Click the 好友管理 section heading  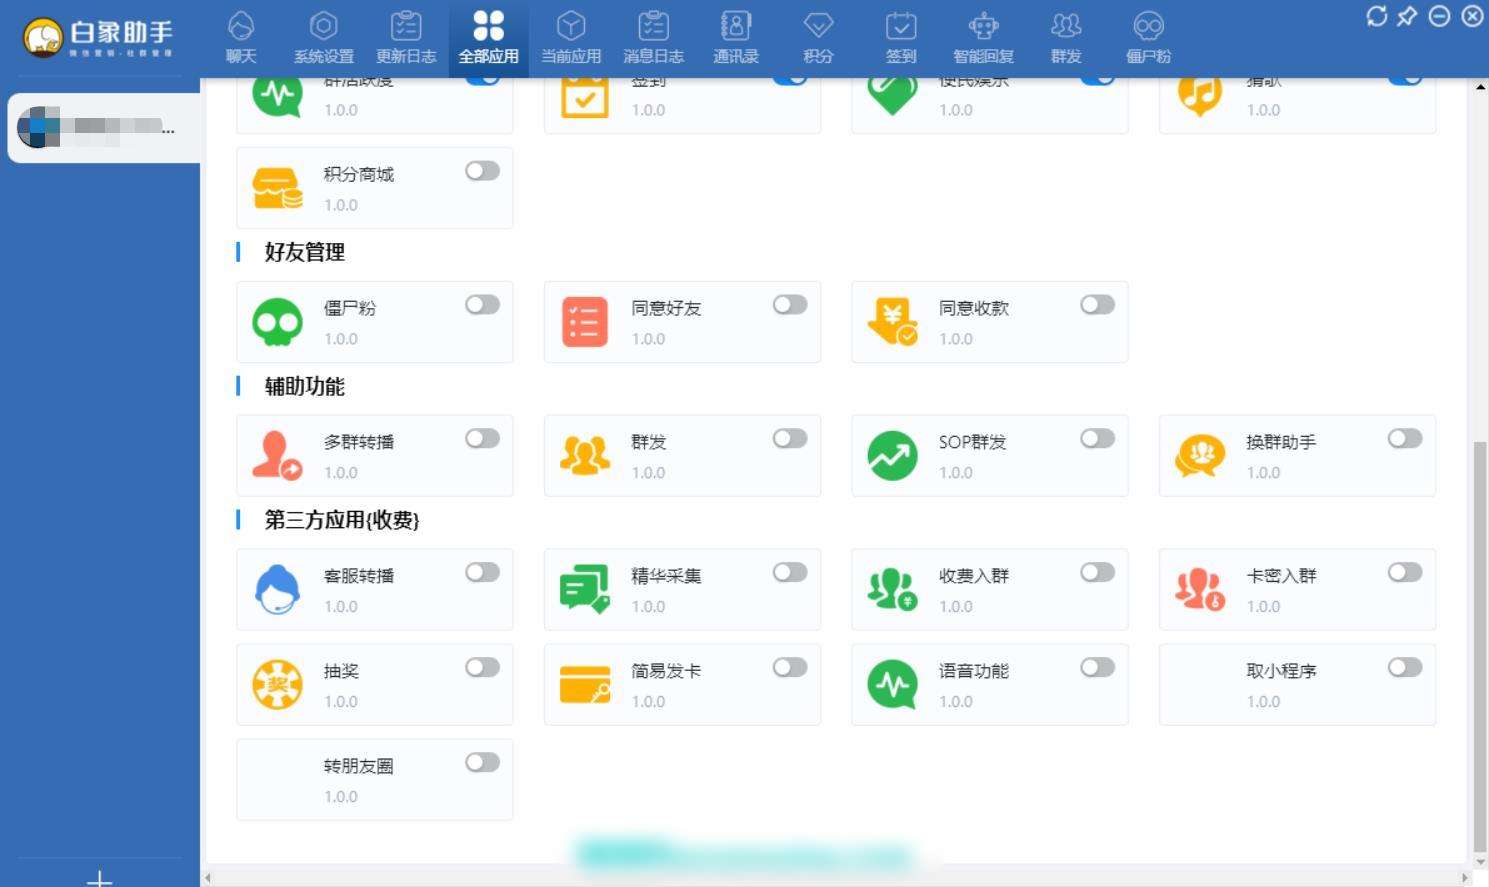coord(304,252)
